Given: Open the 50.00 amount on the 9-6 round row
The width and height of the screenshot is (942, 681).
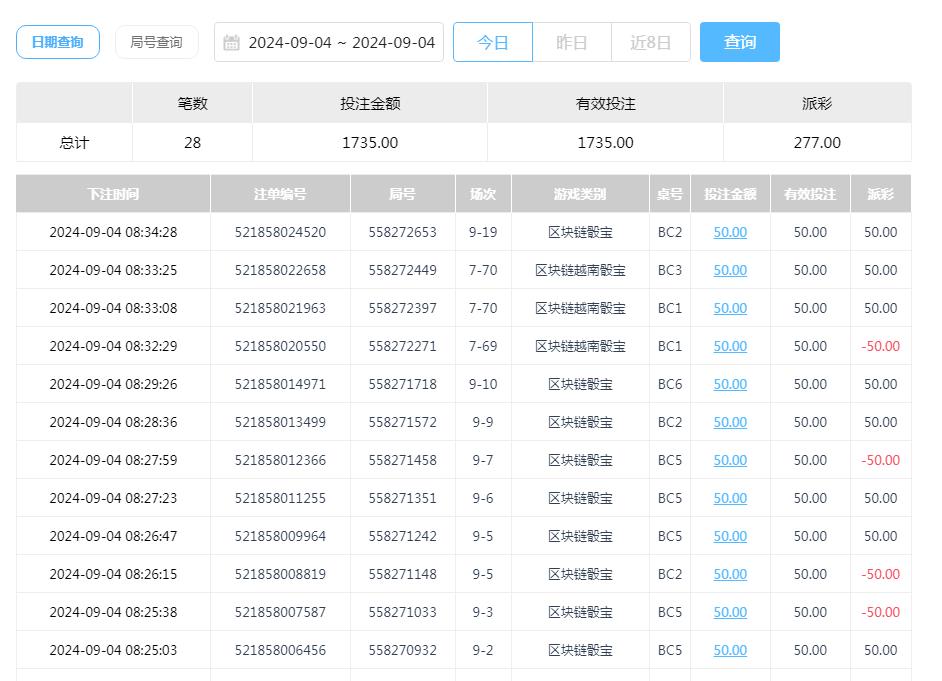Looking at the screenshot, I should pyautogui.click(x=729, y=498).
